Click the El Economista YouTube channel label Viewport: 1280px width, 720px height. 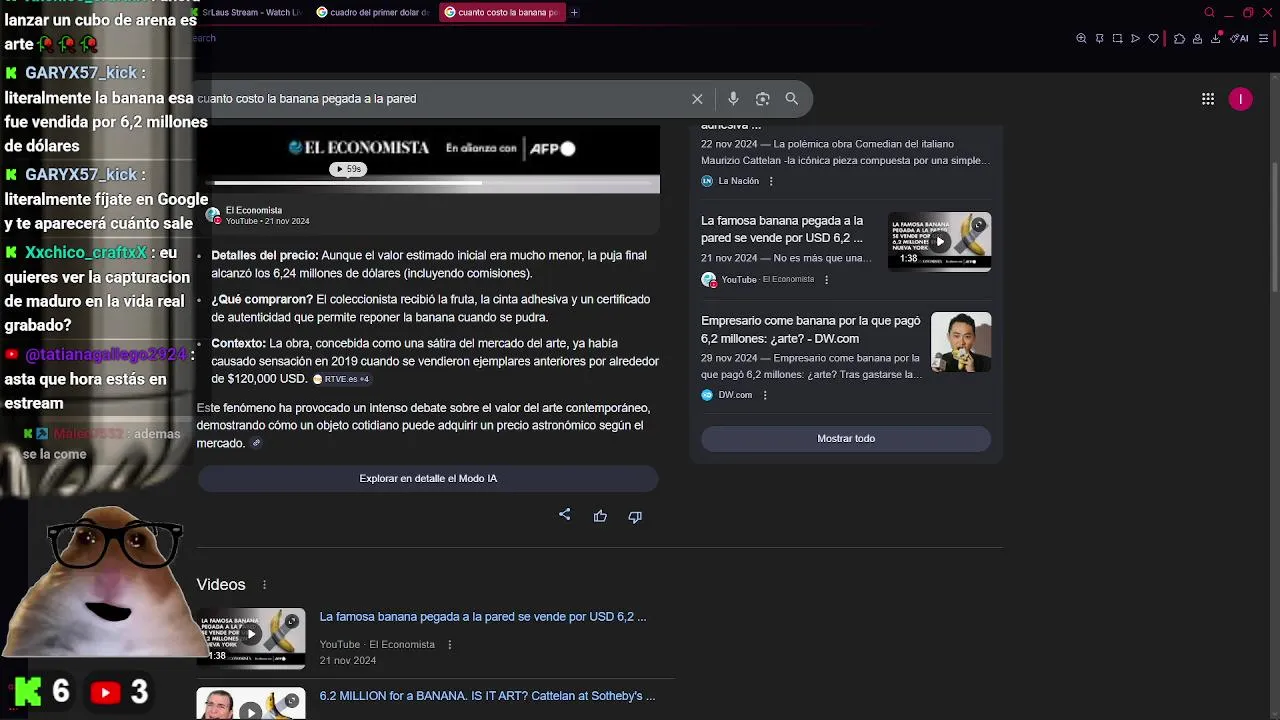(254, 210)
